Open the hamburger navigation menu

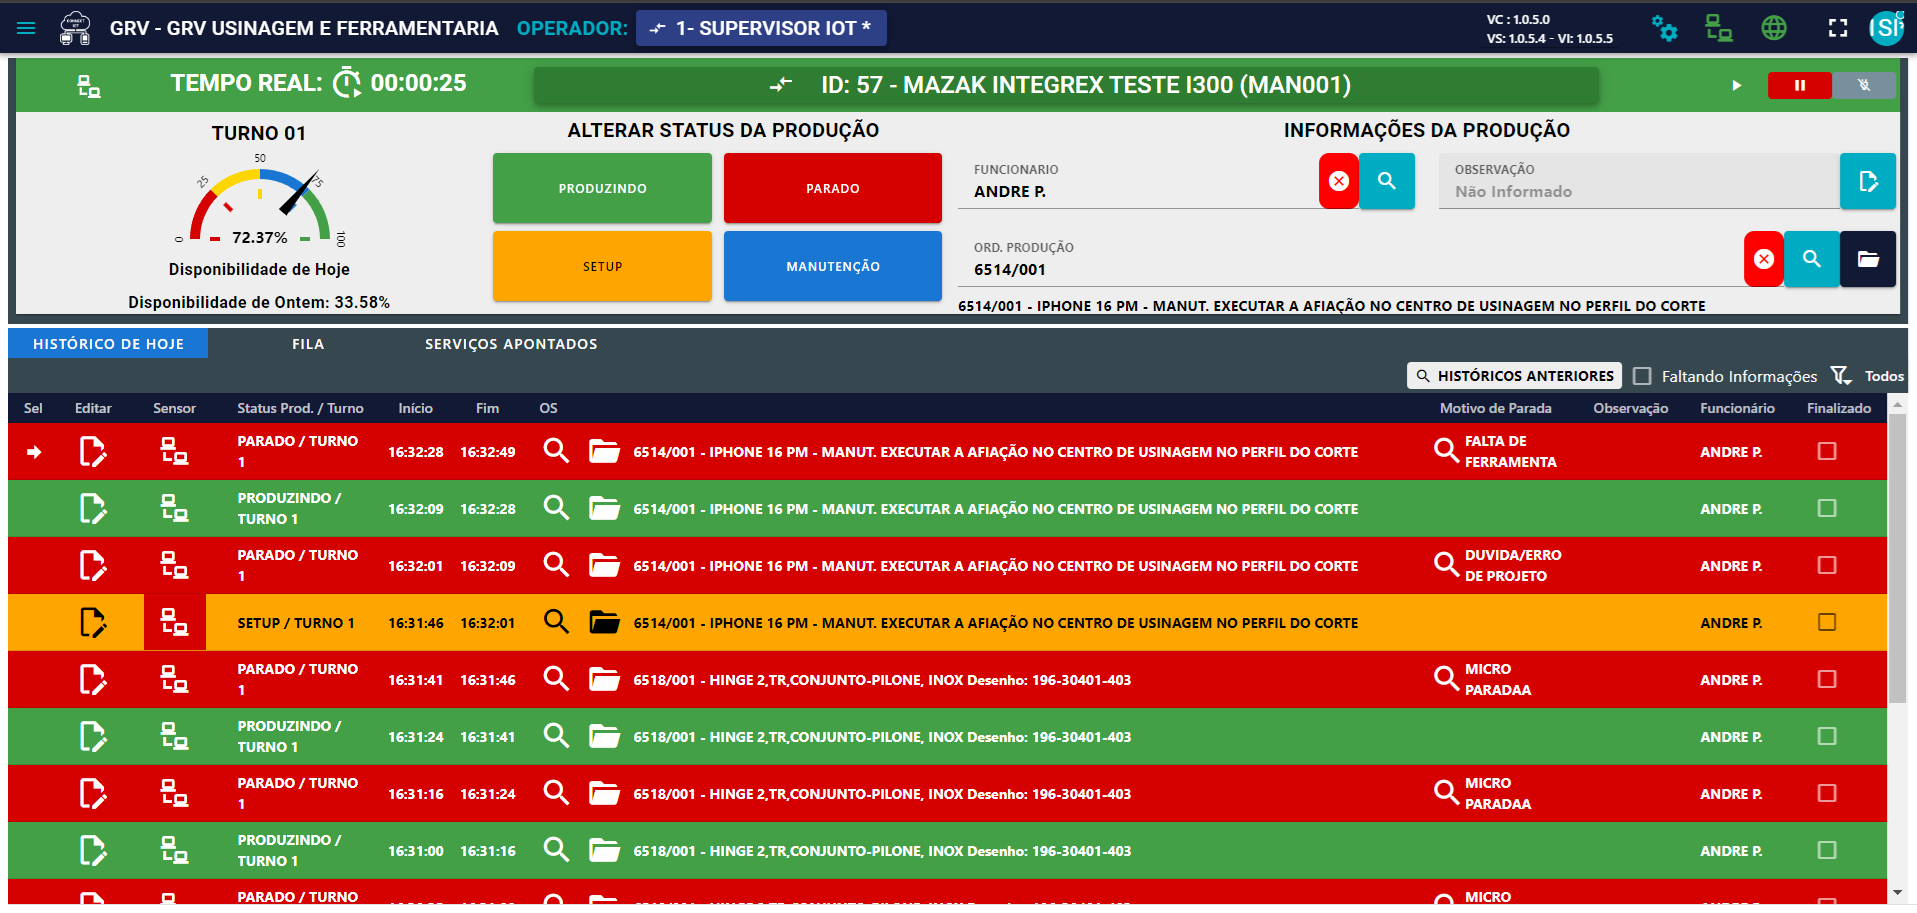(x=26, y=28)
